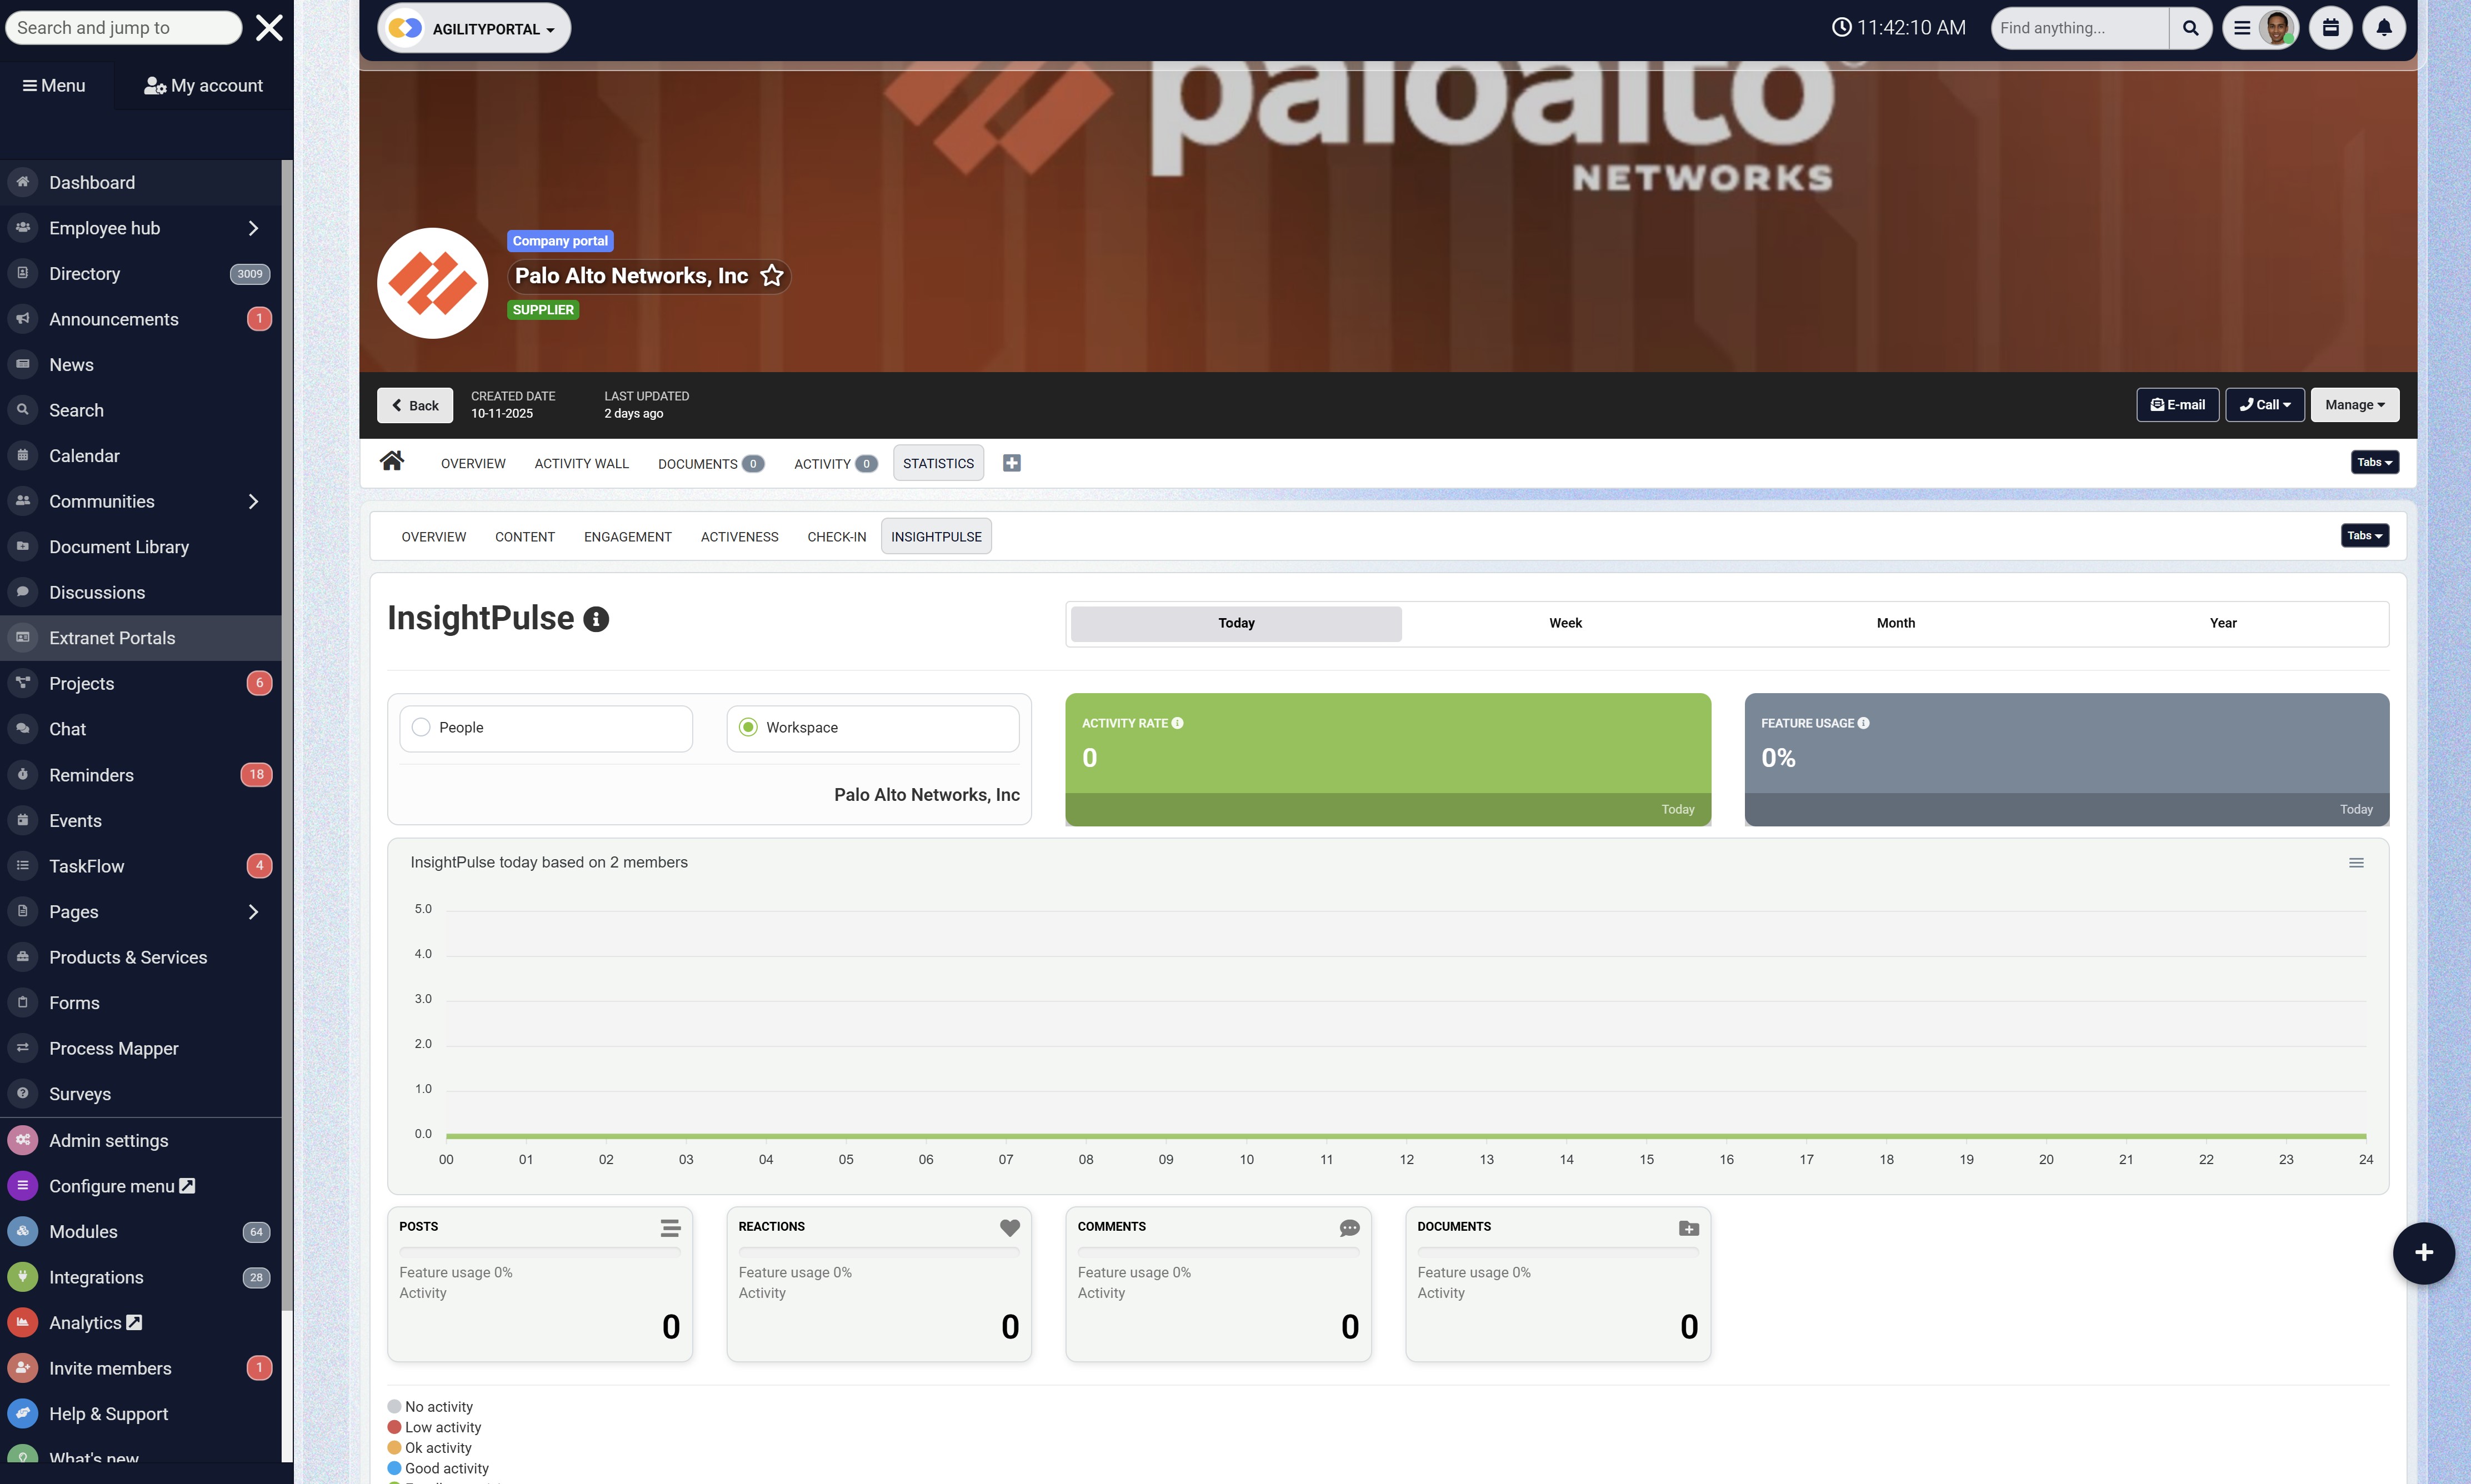This screenshot has width=2471, height=1484.
Task: Open the Call dropdown
Action: tap(2264, 405)
